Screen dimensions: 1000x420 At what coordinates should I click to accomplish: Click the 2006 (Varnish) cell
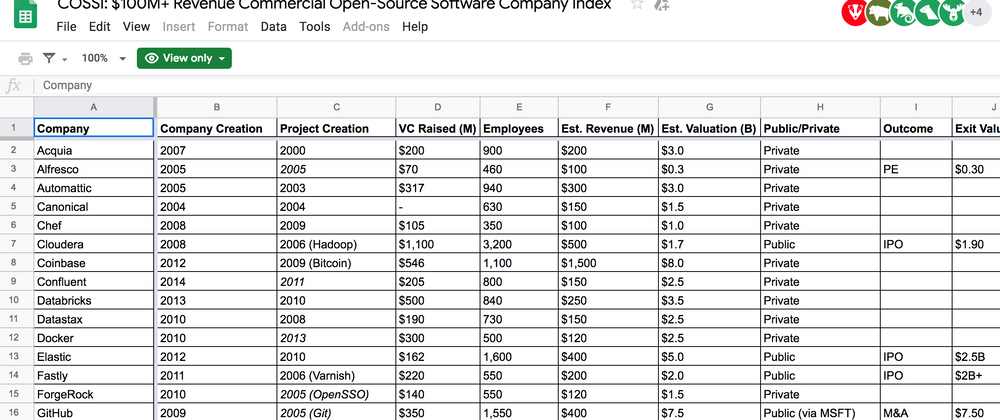click(x=336, y=375)
